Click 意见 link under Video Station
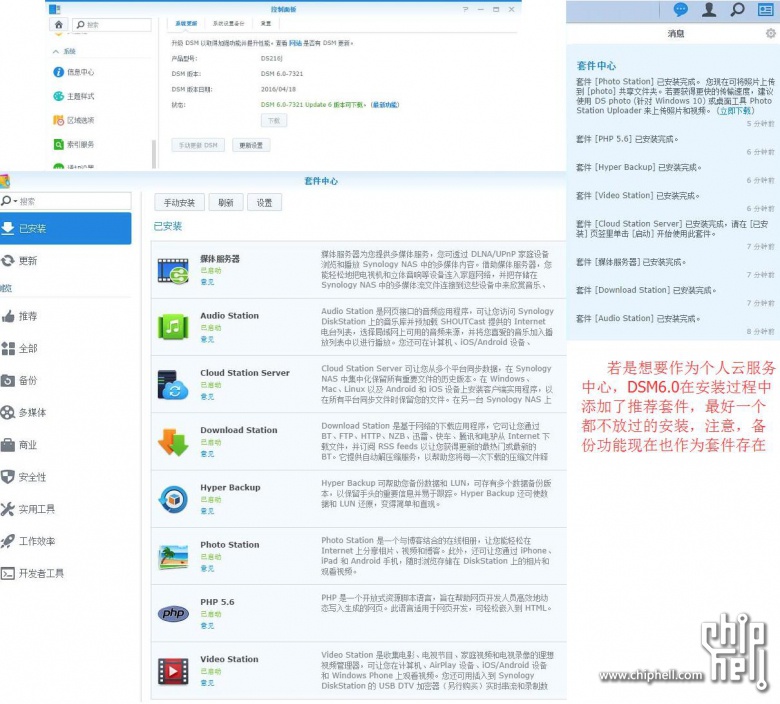This screenshot has height=704, width=780. 207,683
